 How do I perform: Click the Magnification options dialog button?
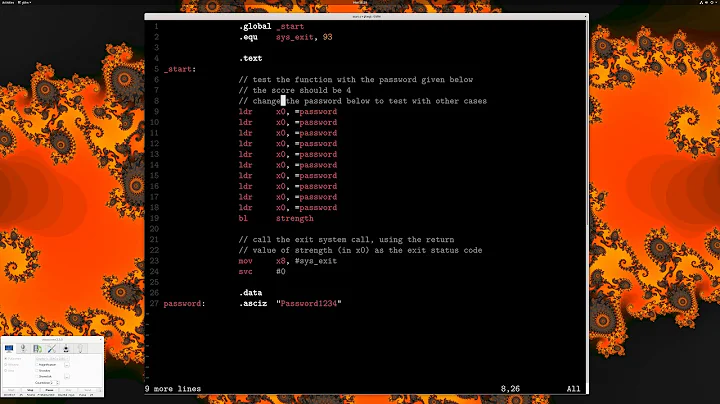point(67,365)
